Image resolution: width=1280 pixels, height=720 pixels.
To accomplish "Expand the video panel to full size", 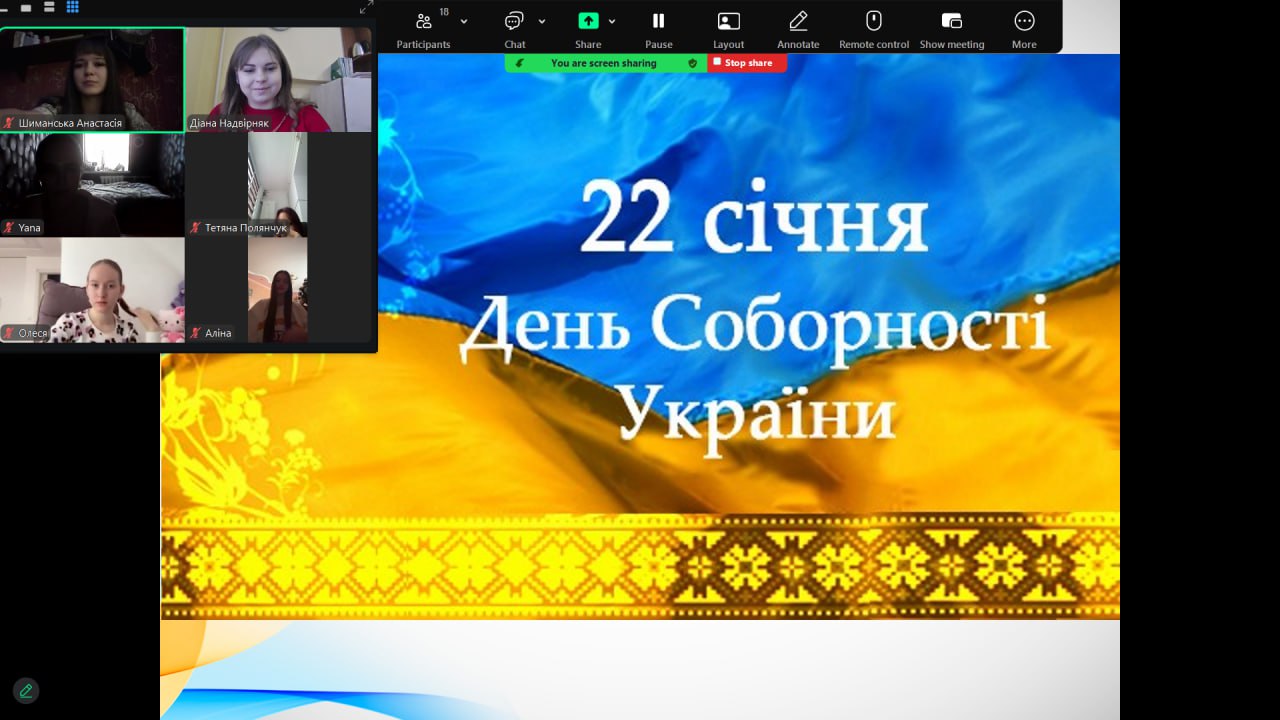I will pos(366,8).
